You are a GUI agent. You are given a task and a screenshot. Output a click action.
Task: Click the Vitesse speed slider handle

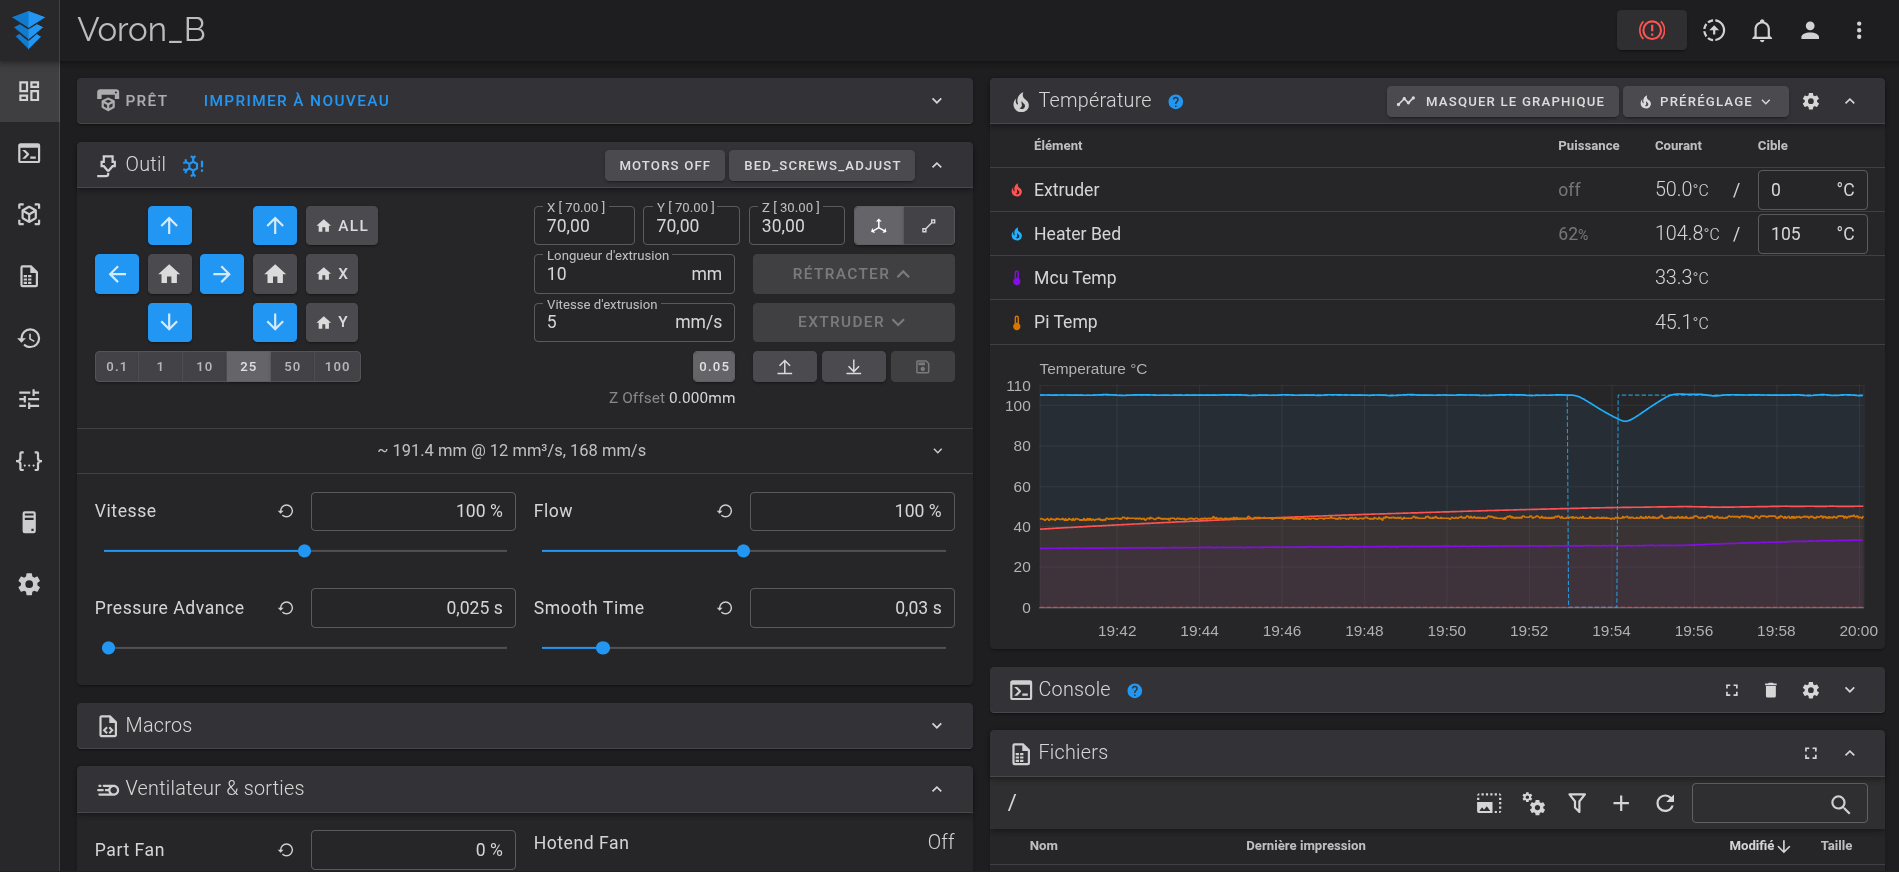(305, 551)
